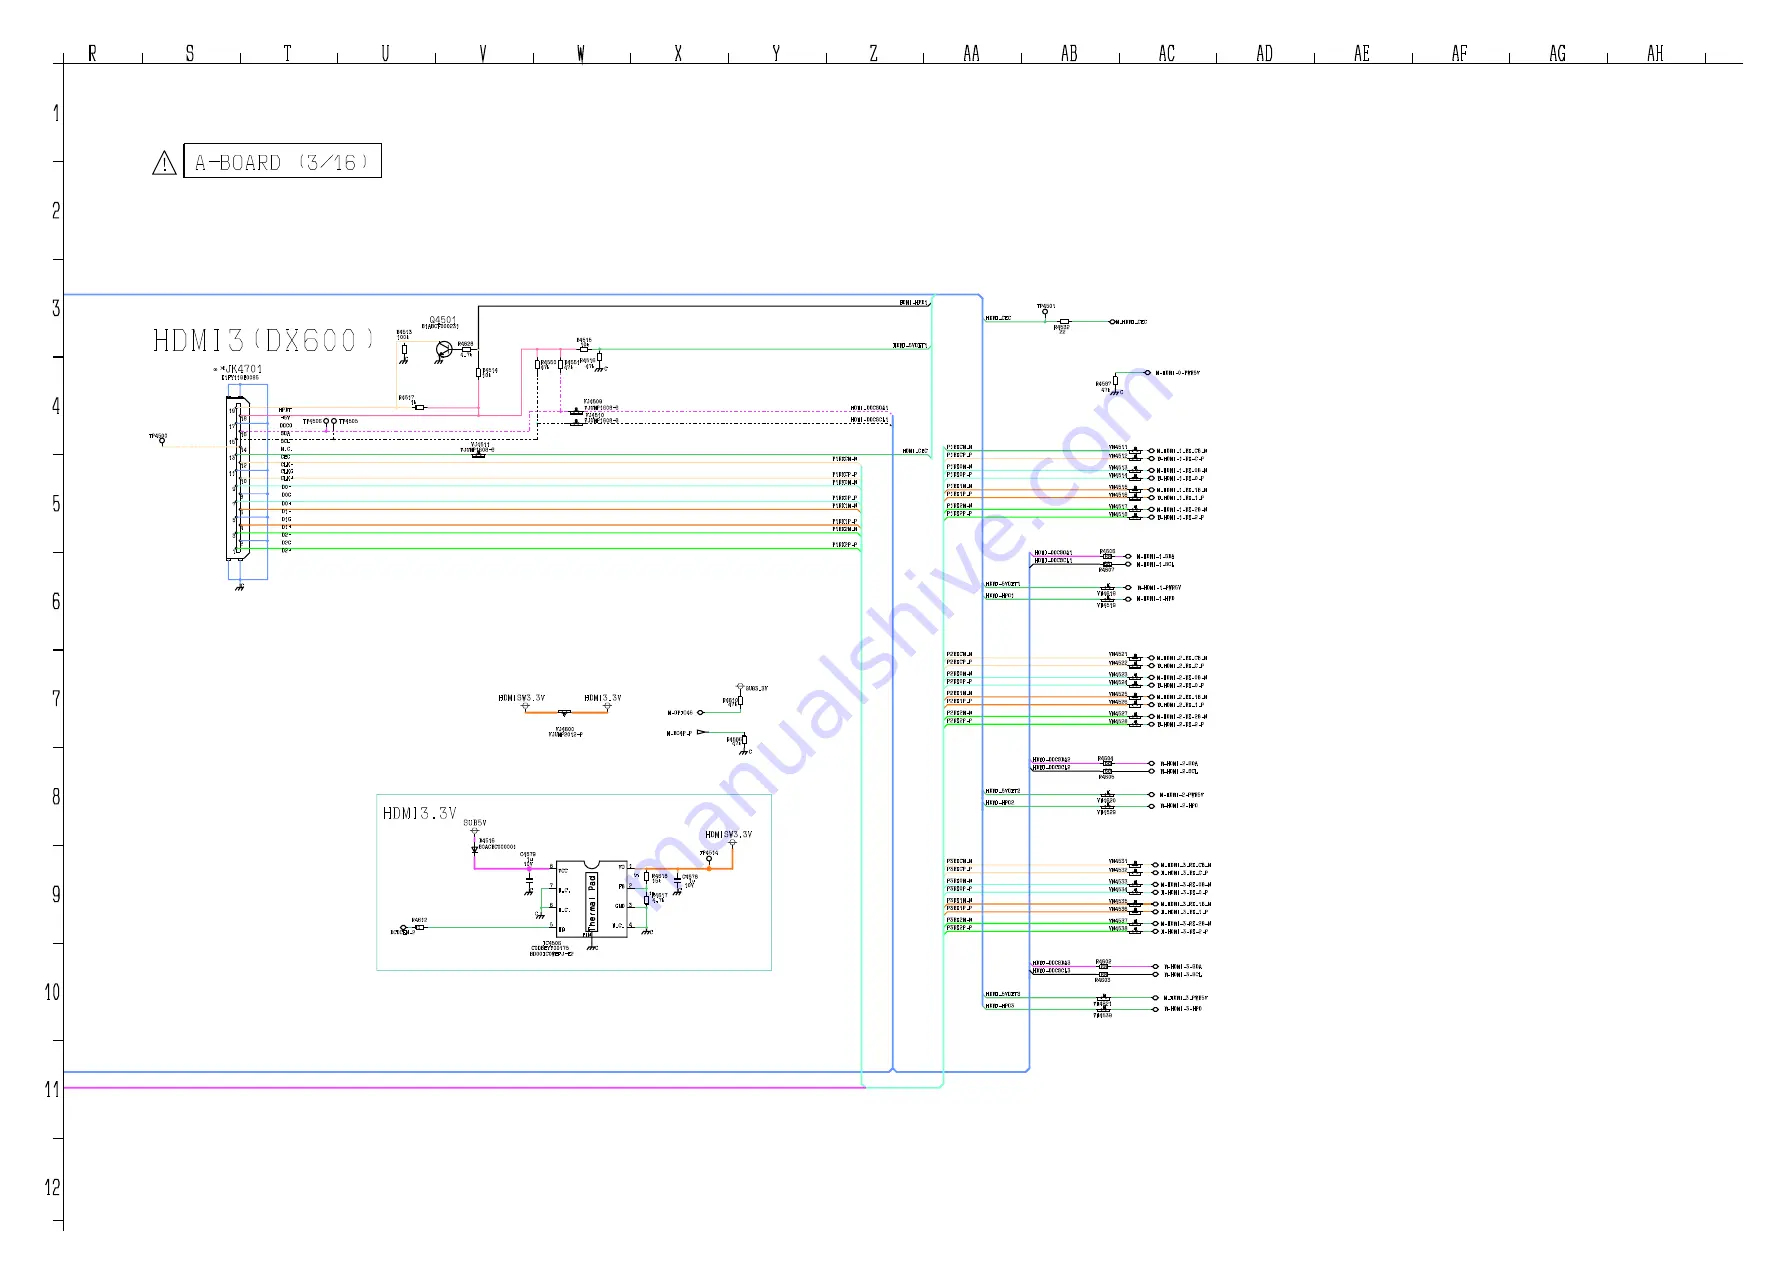Image resolution: width=1787 pixels, height=1263 pixels.
Task: Click row marker 9
Action: pyautogui.click(x=56, y=894)
